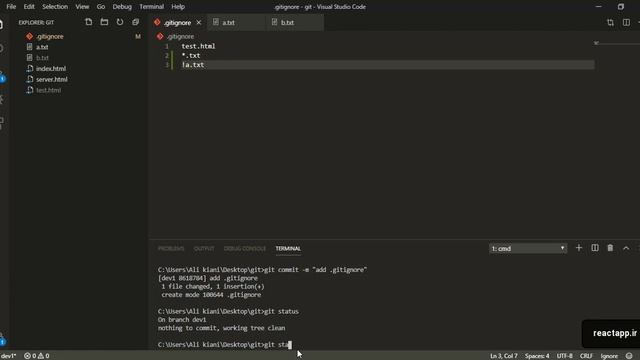640x360 pixels.
Task: Click the editor minimap
Action: (x=616, y=43)
